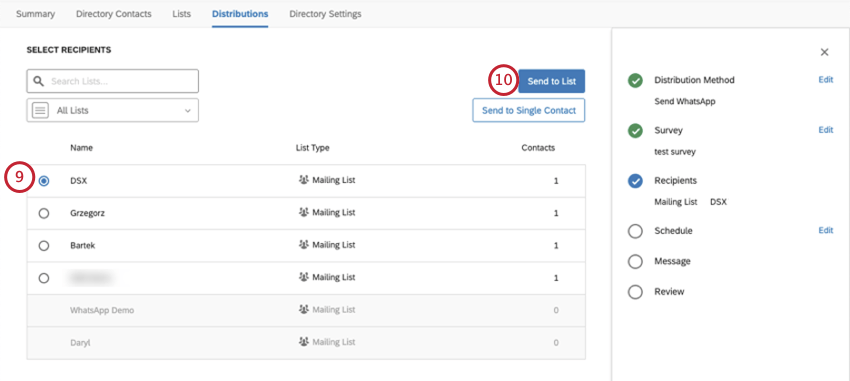Click the Survey green checkmark icon
850x381 pixels.
click(x=635, y=131)
